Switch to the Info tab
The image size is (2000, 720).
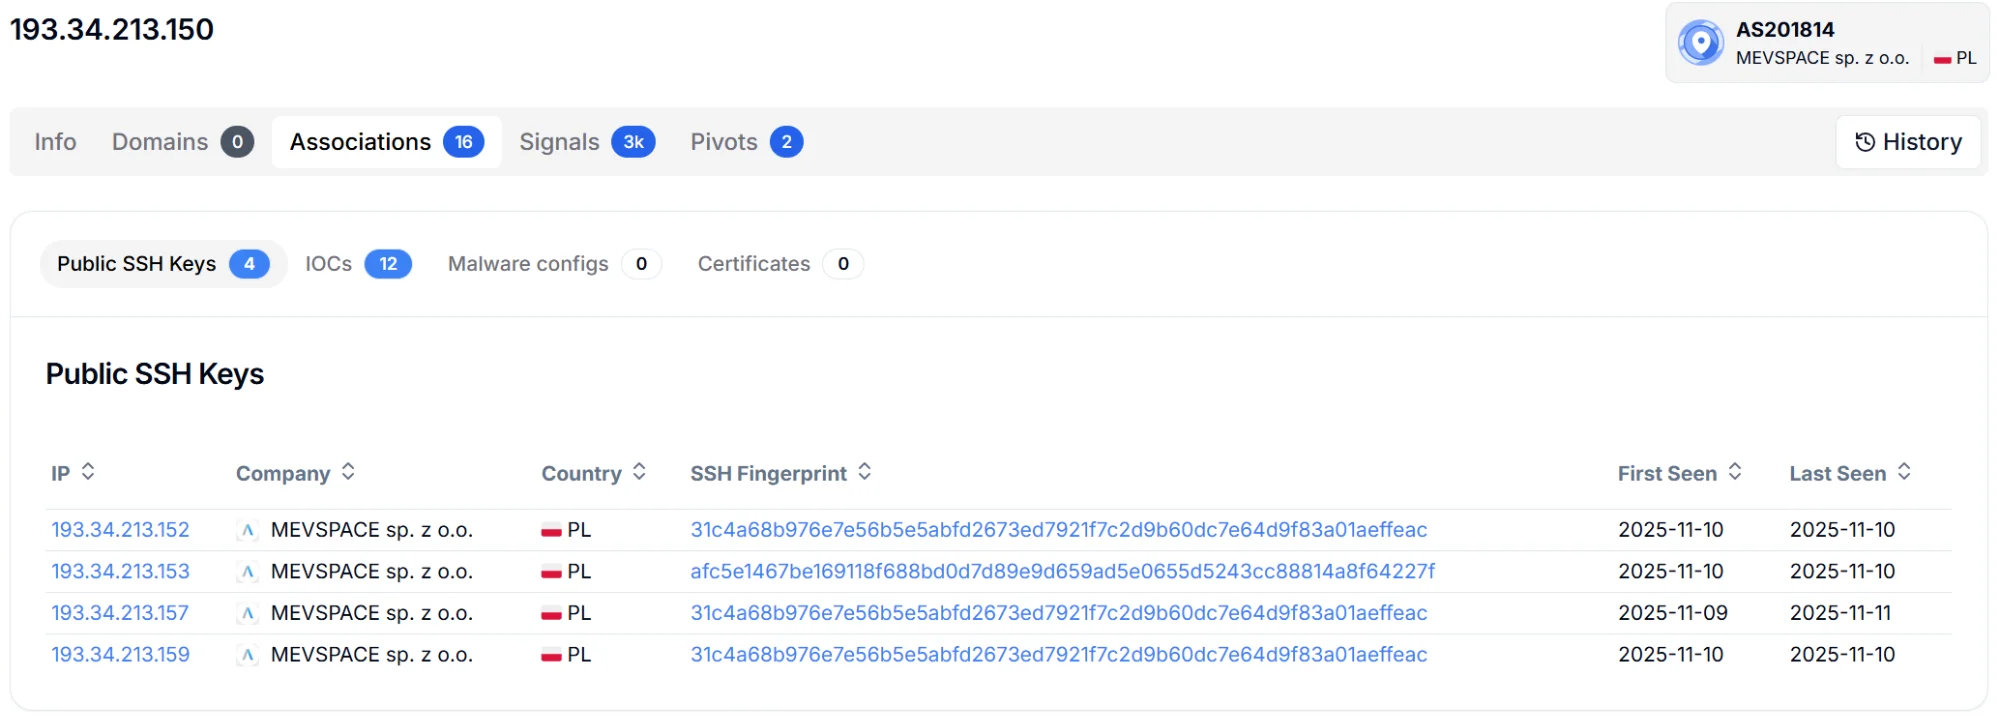point(55,142)
